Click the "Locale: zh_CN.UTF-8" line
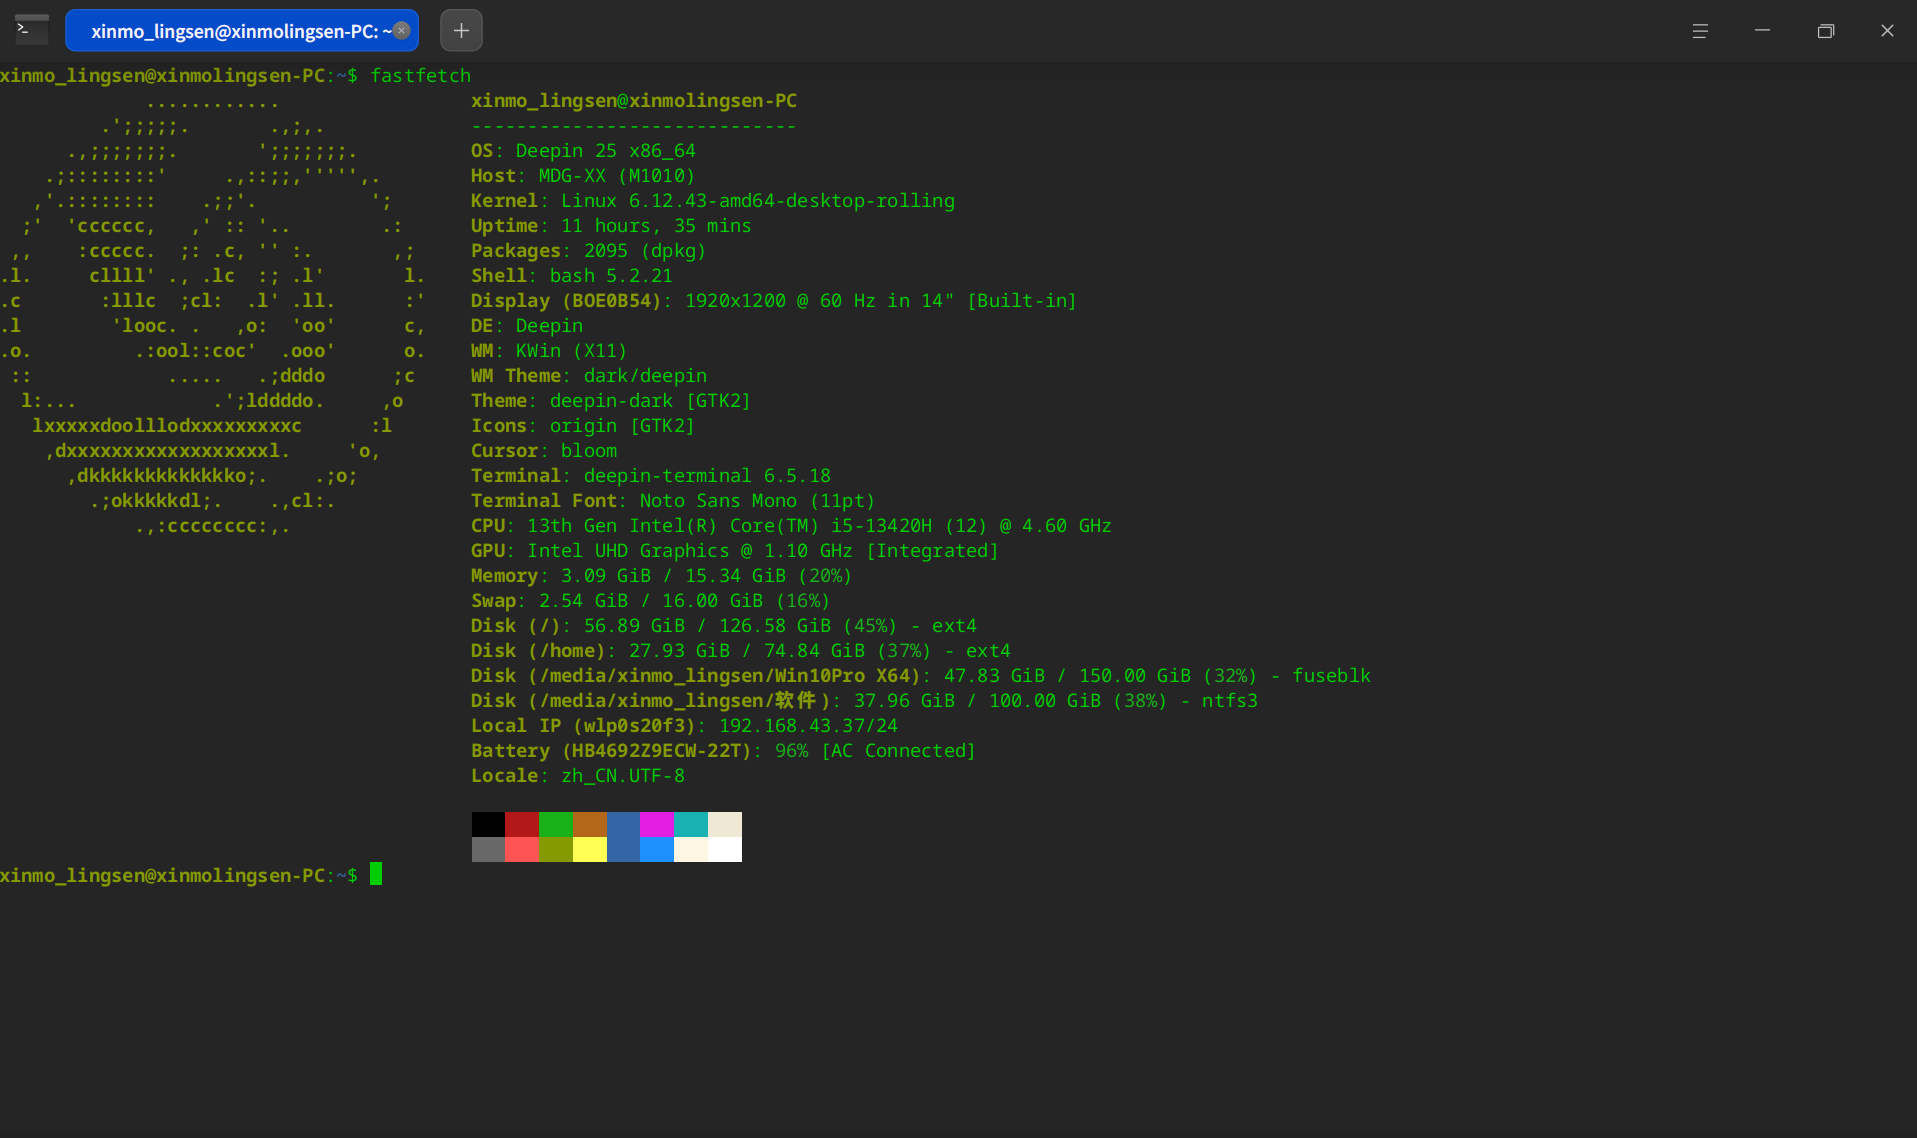The image size is (1917, 1138). (578, 775)
